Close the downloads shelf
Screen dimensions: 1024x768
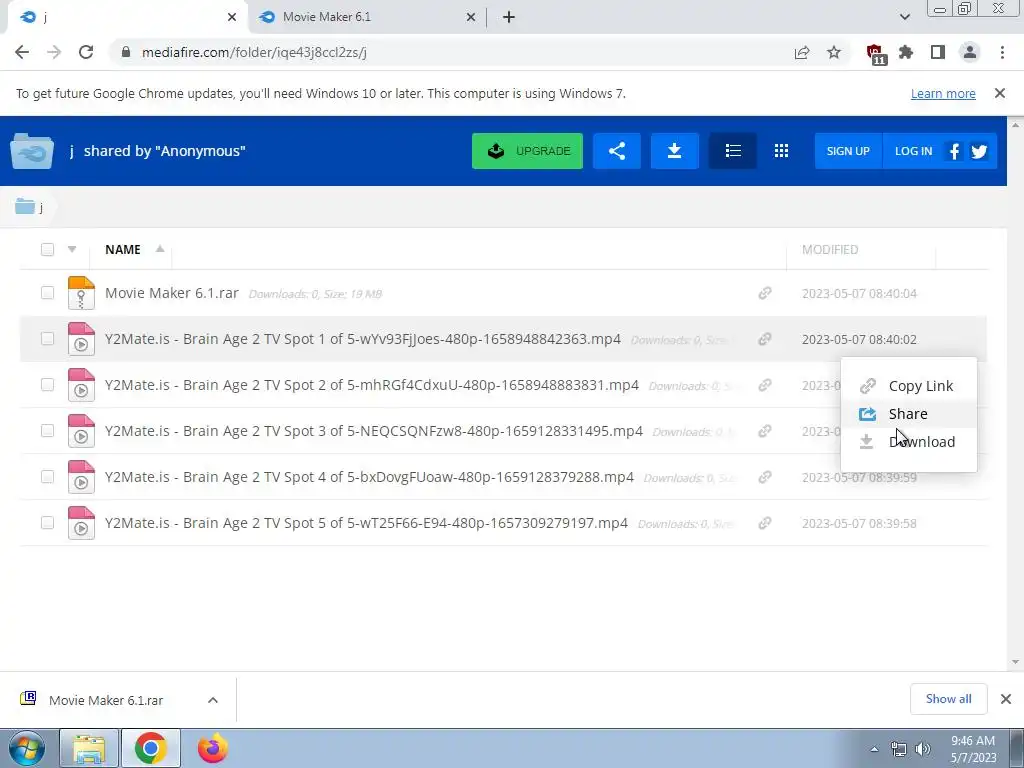(x=1006, y=699)
